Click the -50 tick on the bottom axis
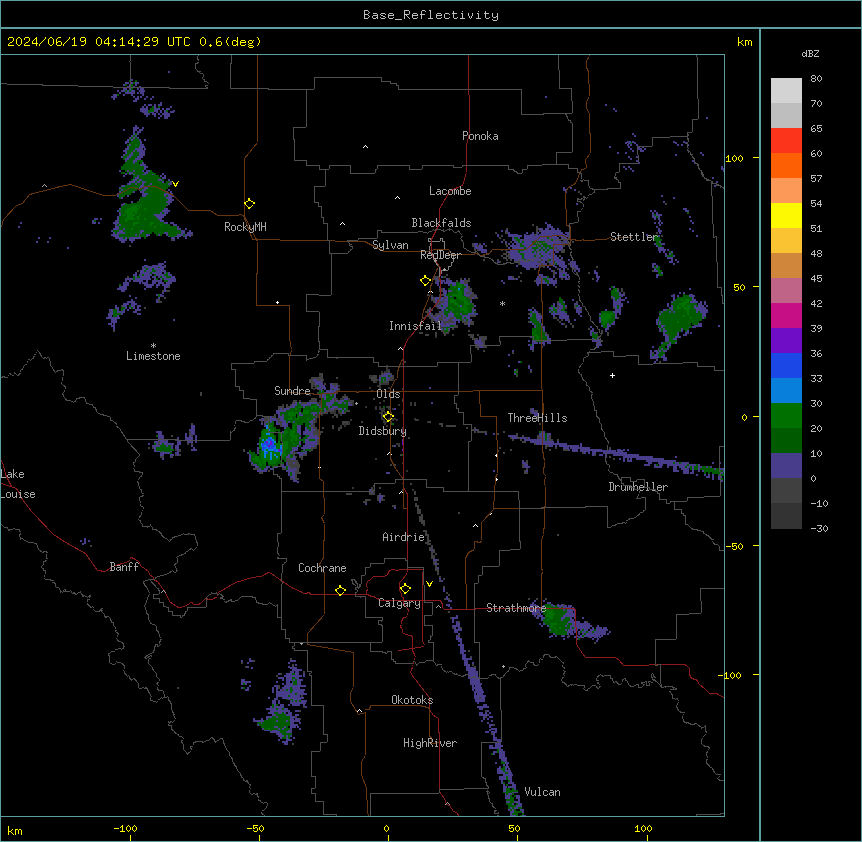 255,828
